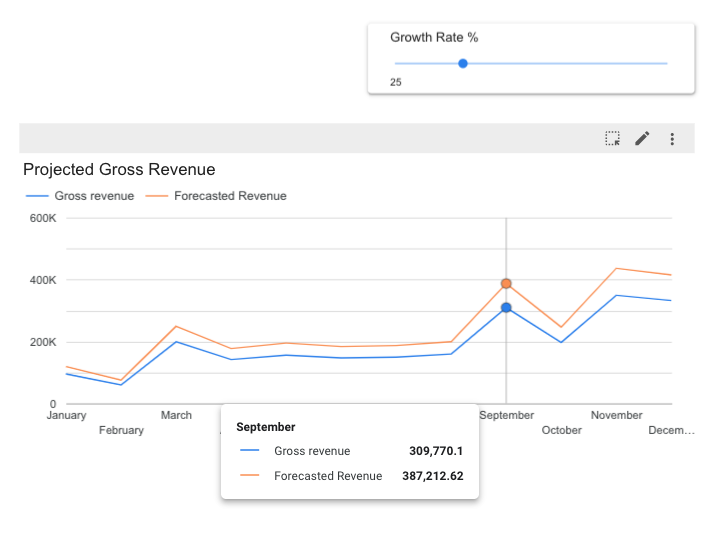This screenshot has height=537, width=725.
Task: Click the September axis label
Action: pos(507,415)
